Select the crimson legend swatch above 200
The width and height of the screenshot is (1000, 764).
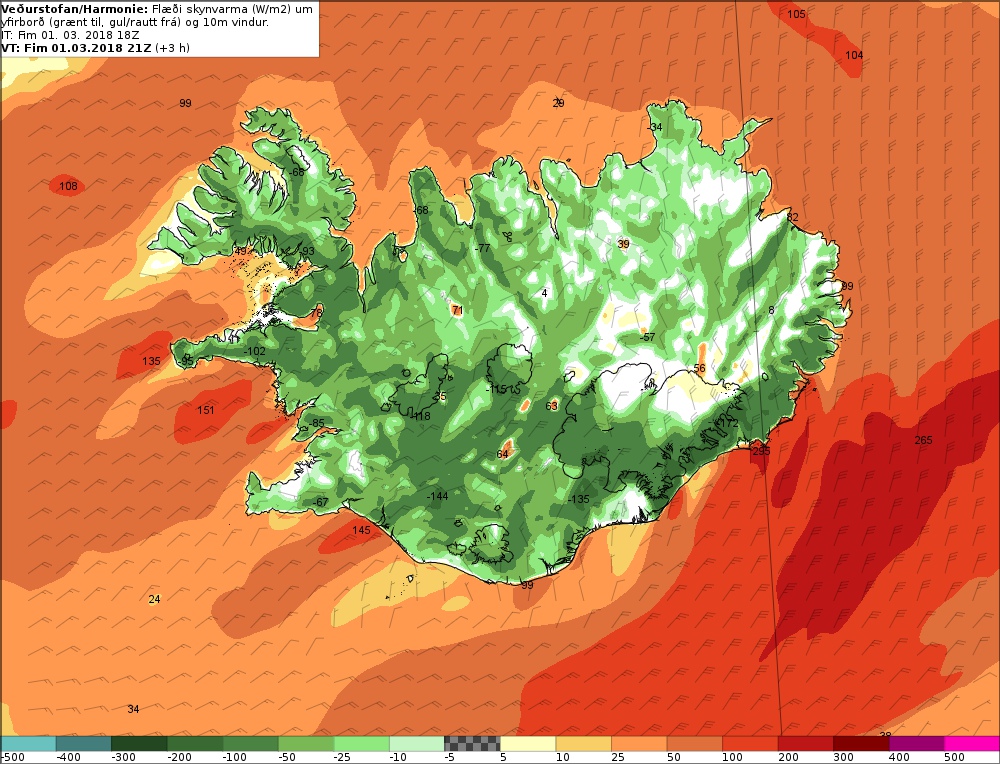click(x=805, y=743)
